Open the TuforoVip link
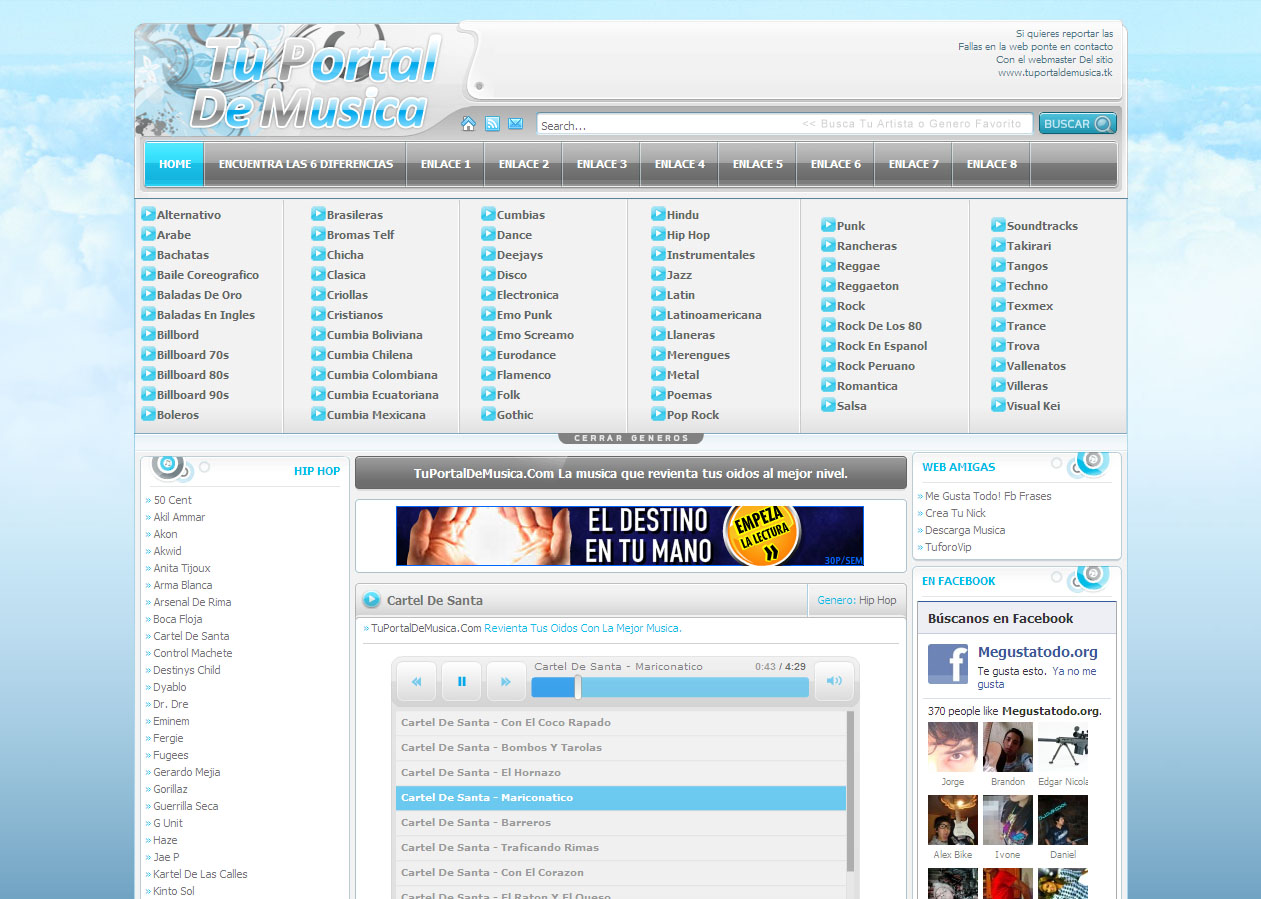 pyautogui.click(x=948, y=547)
